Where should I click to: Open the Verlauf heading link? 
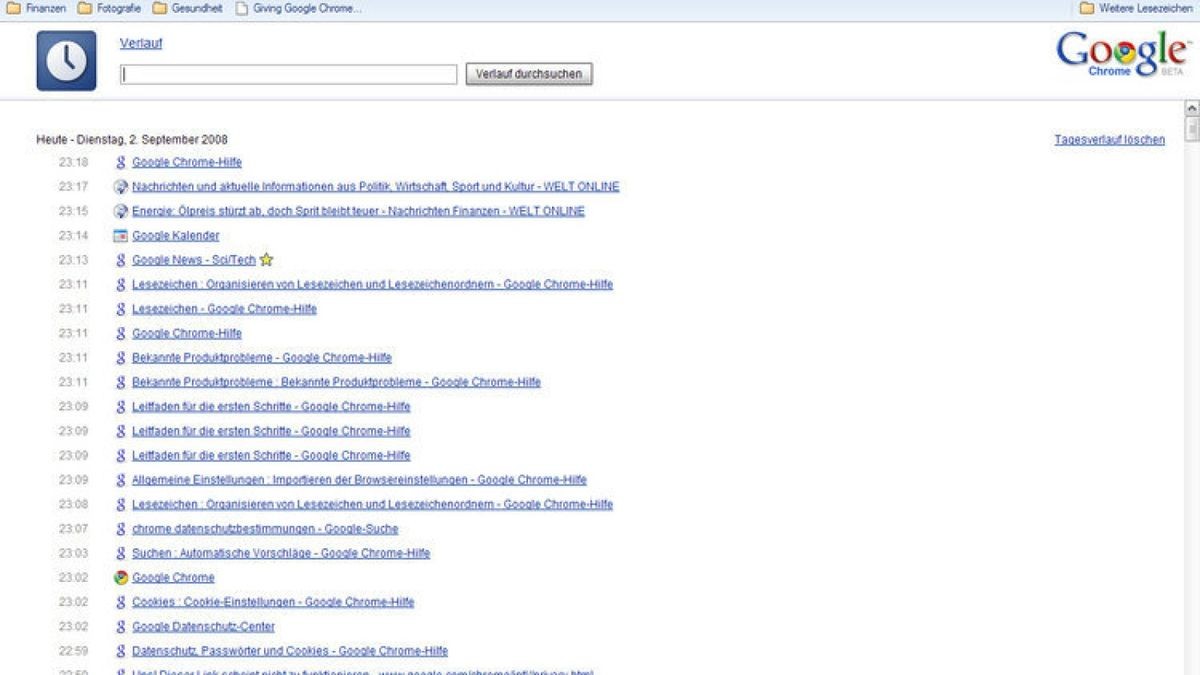(140, 43)
